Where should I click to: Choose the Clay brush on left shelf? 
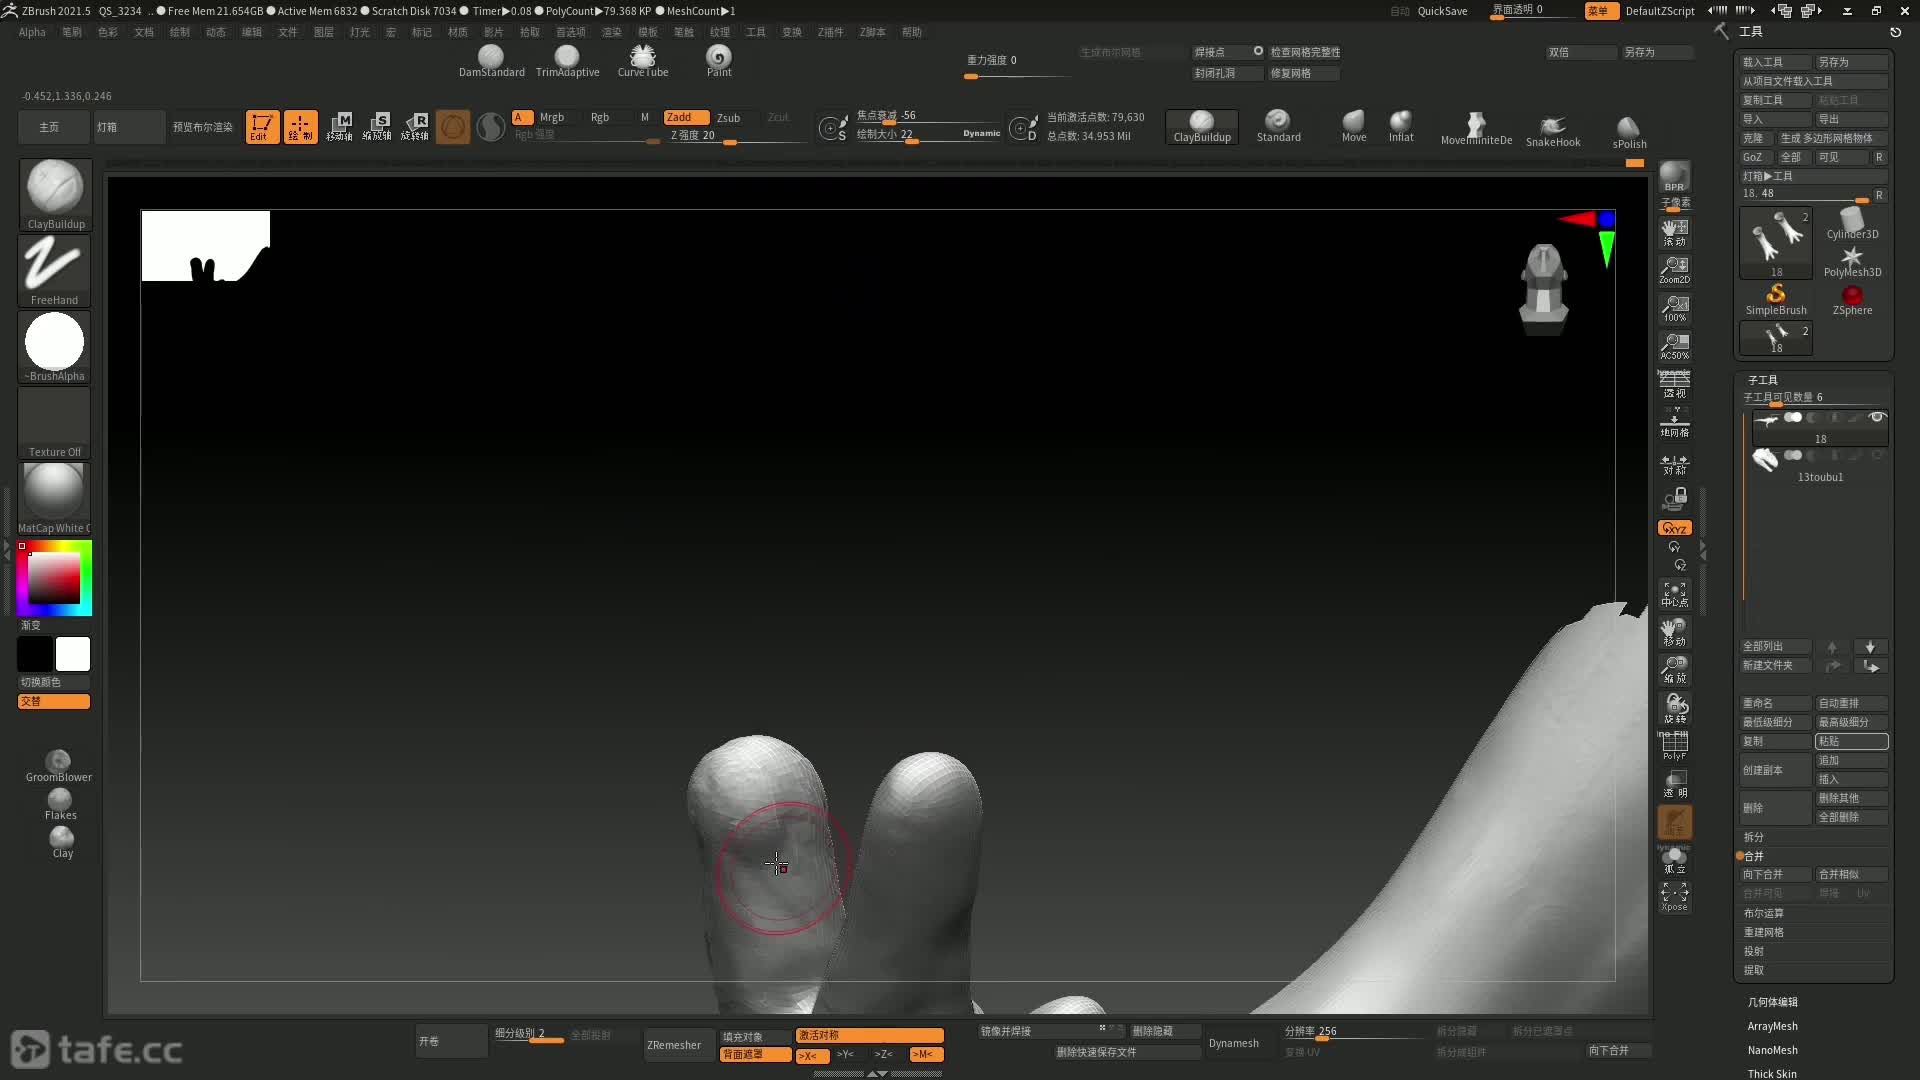[62, 842]
